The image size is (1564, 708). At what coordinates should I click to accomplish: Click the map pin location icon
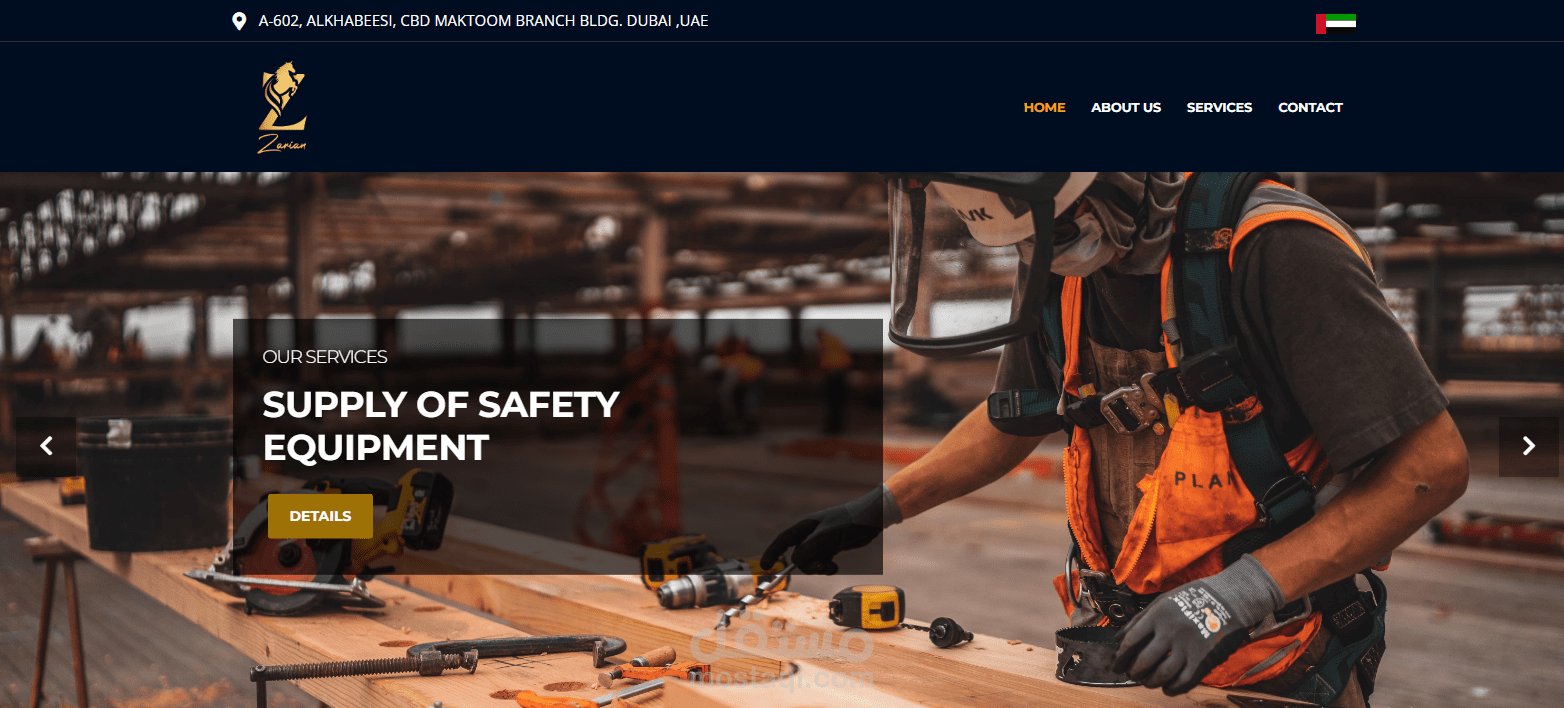(239, 21)
